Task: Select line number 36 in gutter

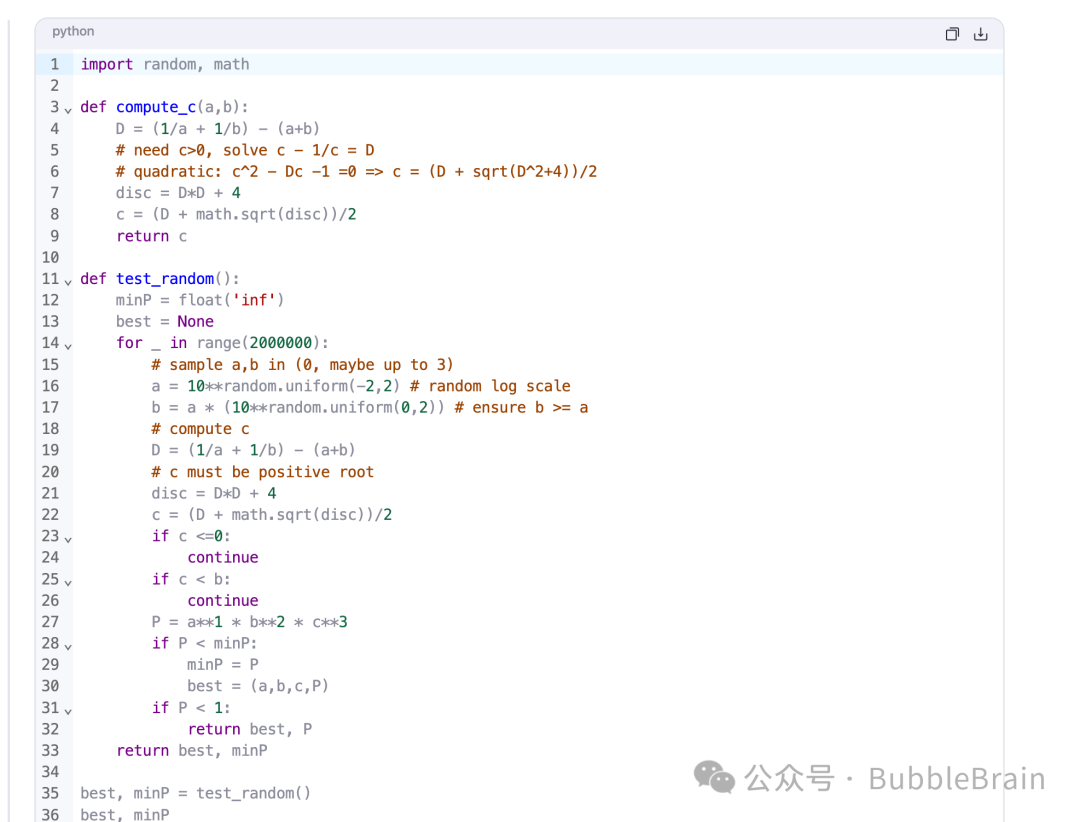Action: (50, 815)
